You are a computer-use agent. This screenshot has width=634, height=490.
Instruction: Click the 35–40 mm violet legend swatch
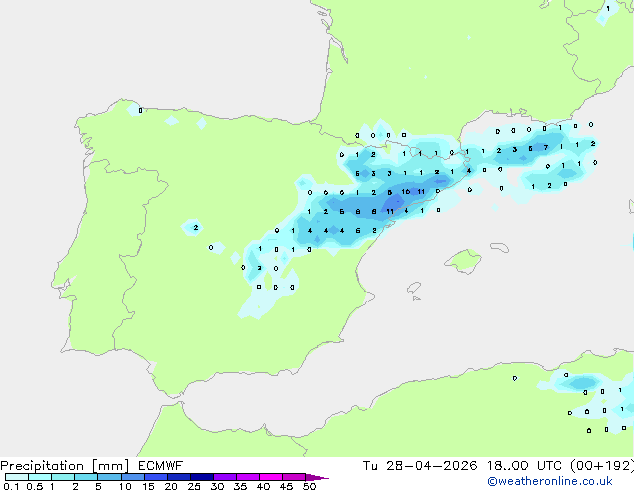point(248,477)
